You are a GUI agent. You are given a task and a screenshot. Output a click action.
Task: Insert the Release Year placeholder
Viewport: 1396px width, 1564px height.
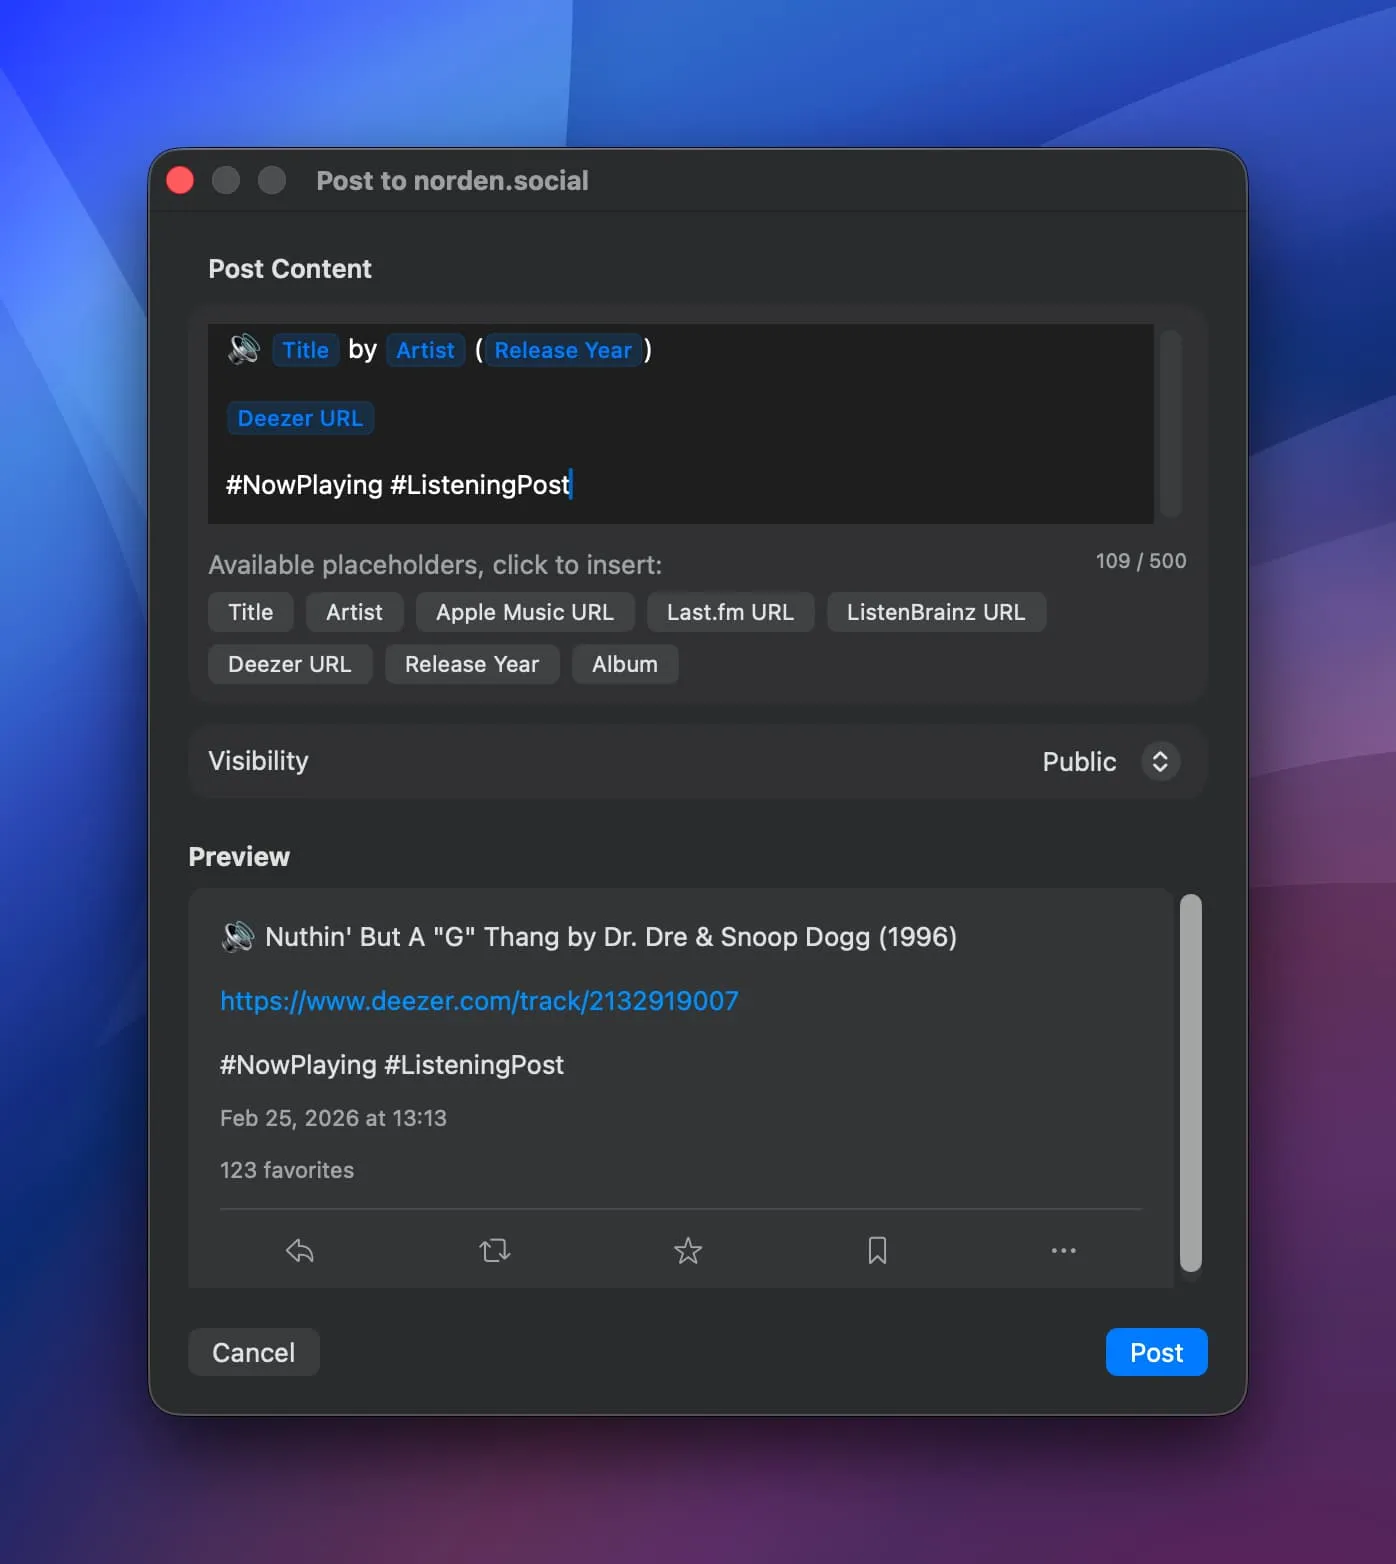[x=472, y=664]
